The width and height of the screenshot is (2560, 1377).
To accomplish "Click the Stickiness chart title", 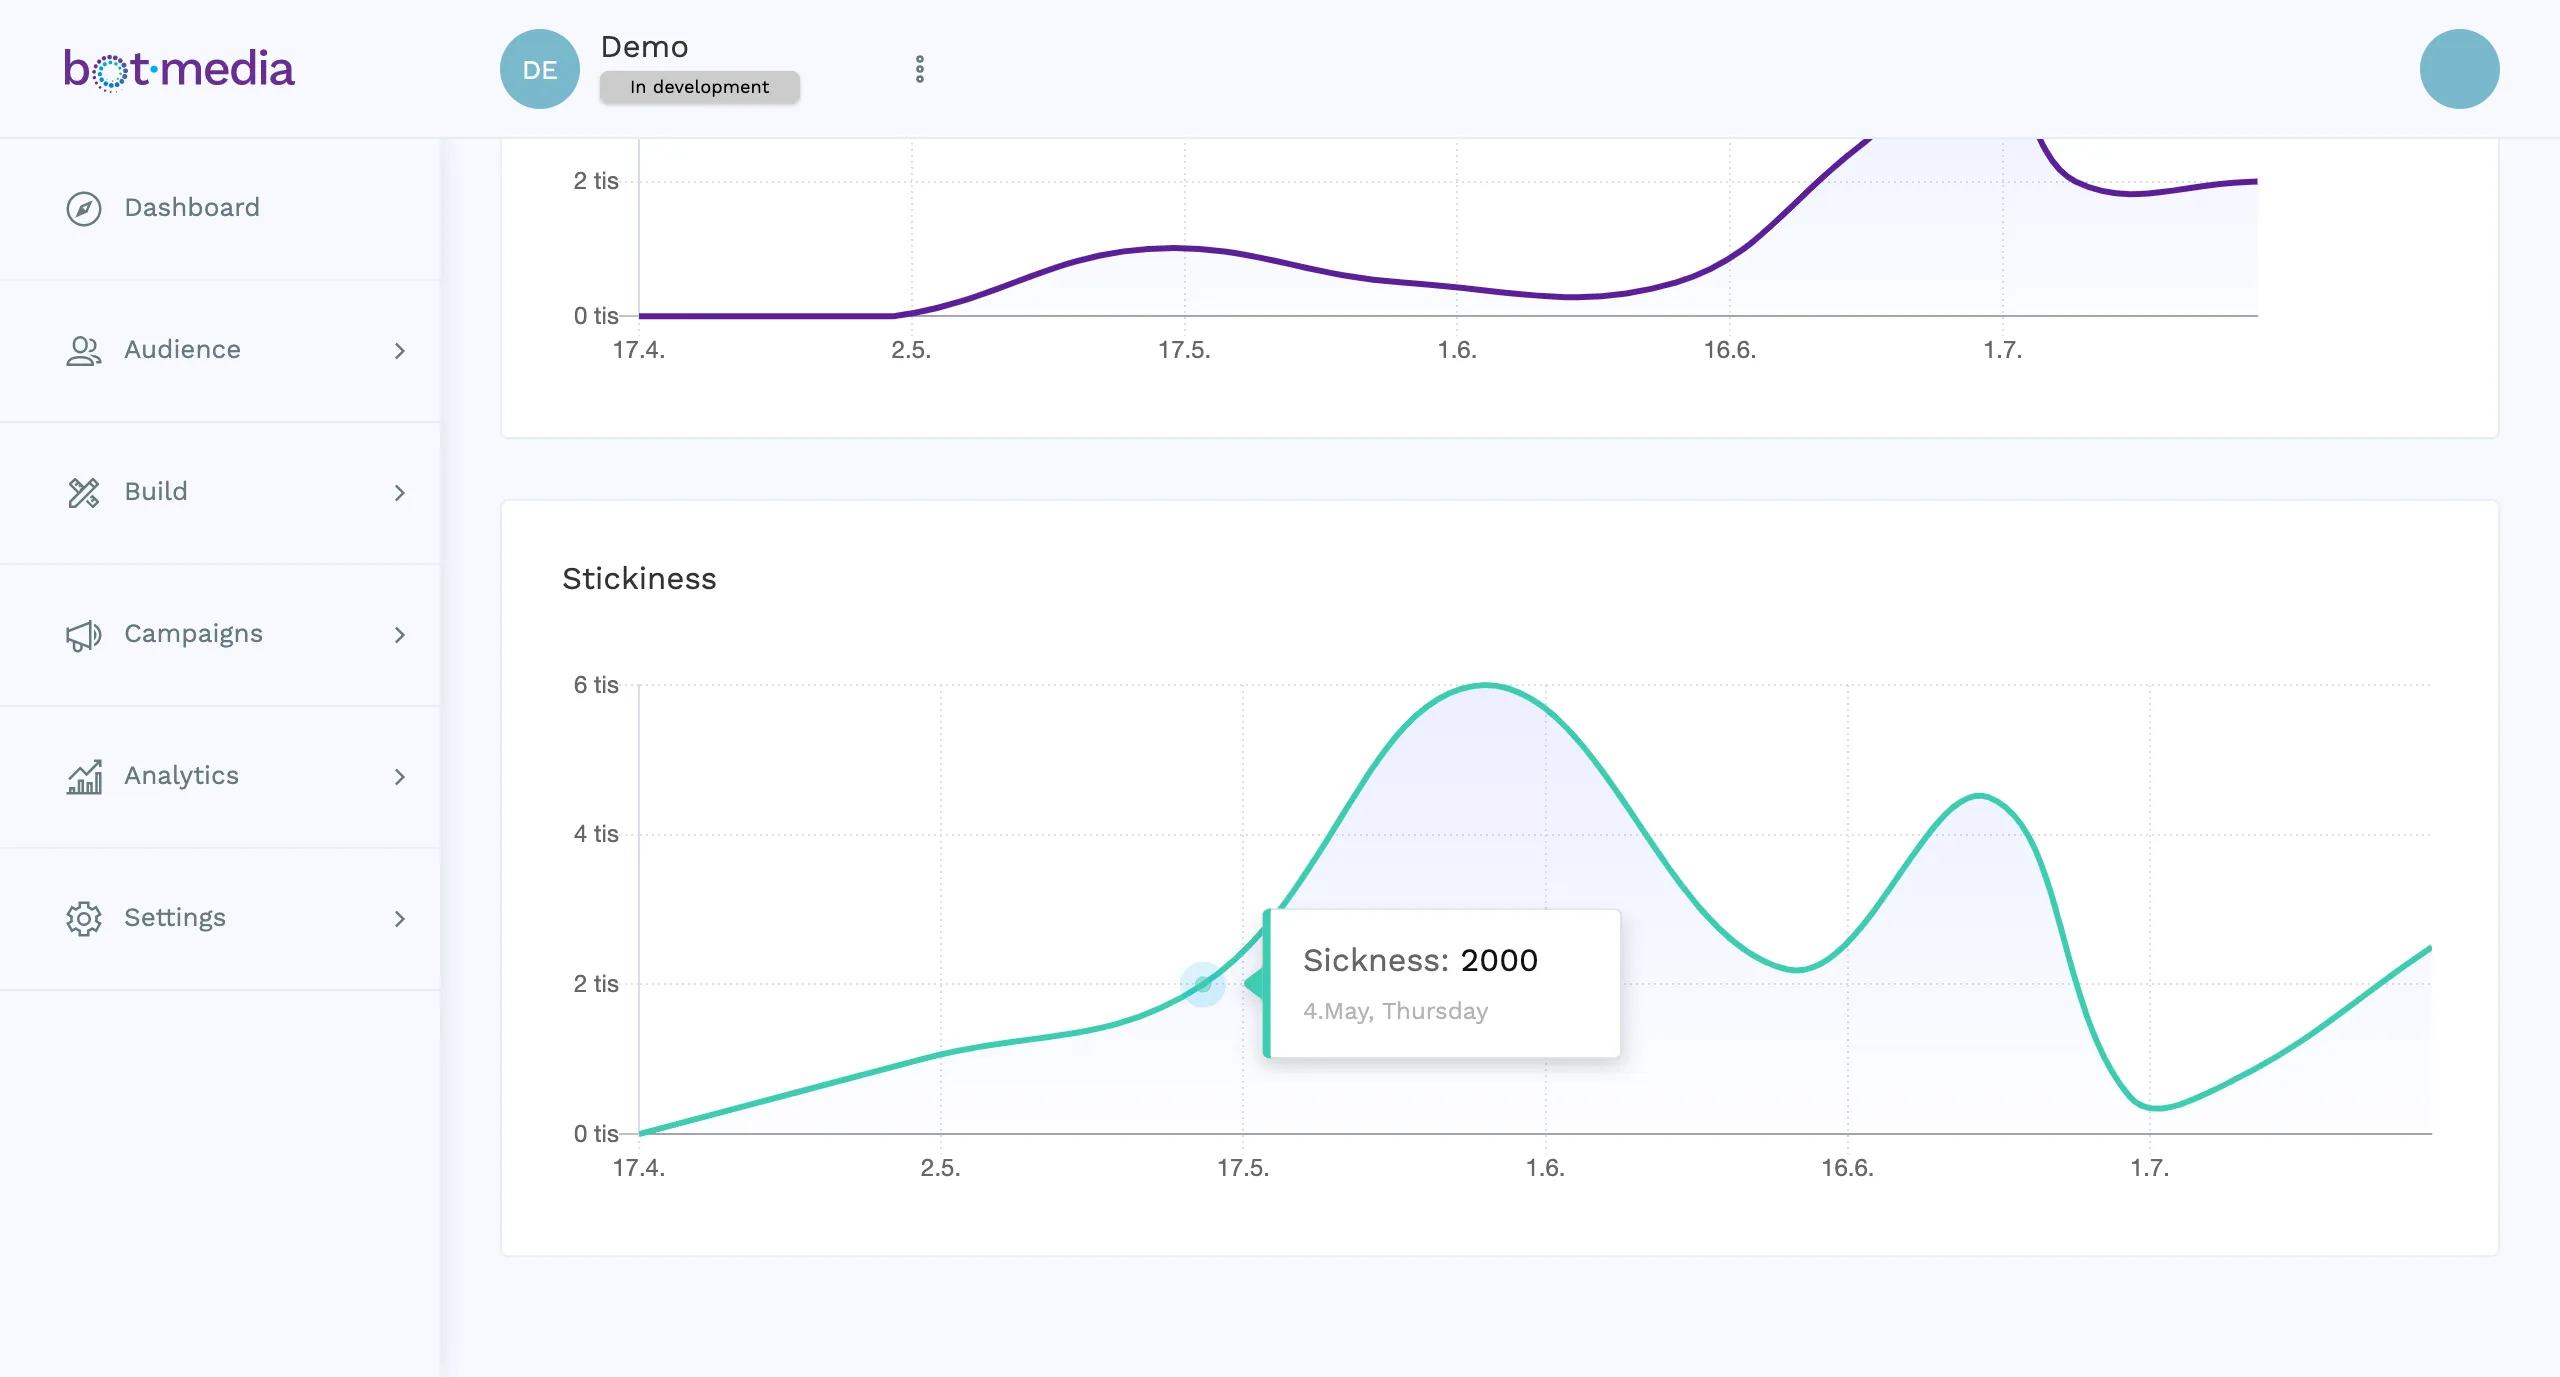I will [x=639, y=579].
